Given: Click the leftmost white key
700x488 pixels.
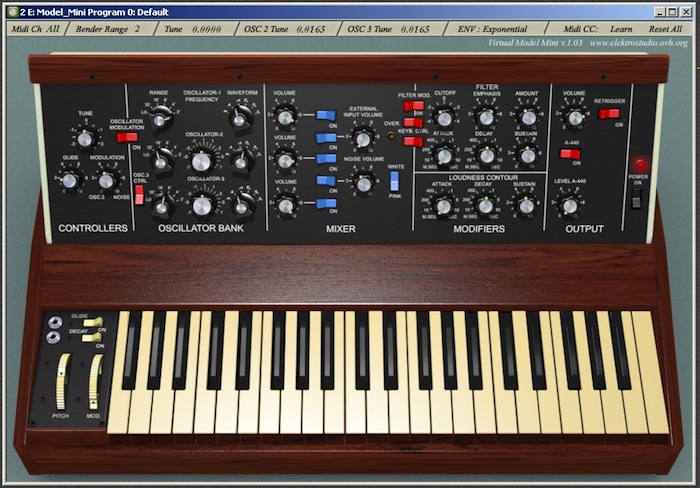Looking at the screenshot, I should tap(118, 402).
